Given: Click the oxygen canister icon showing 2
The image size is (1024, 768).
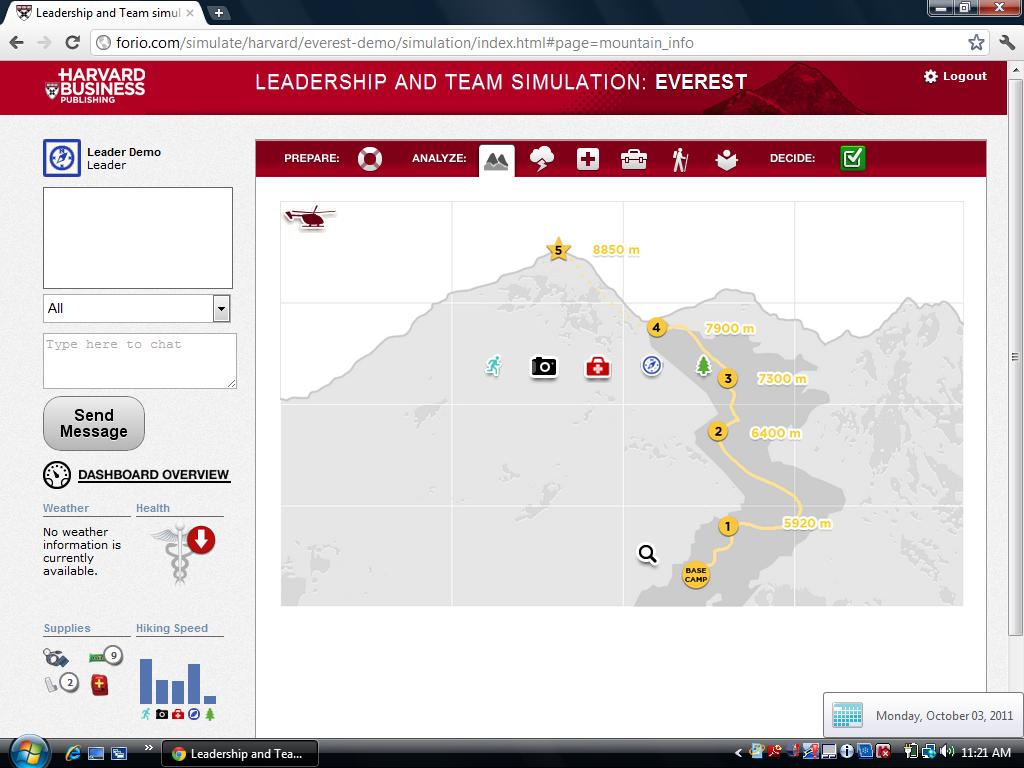Looking at the screenshot, I should (61, 684).
